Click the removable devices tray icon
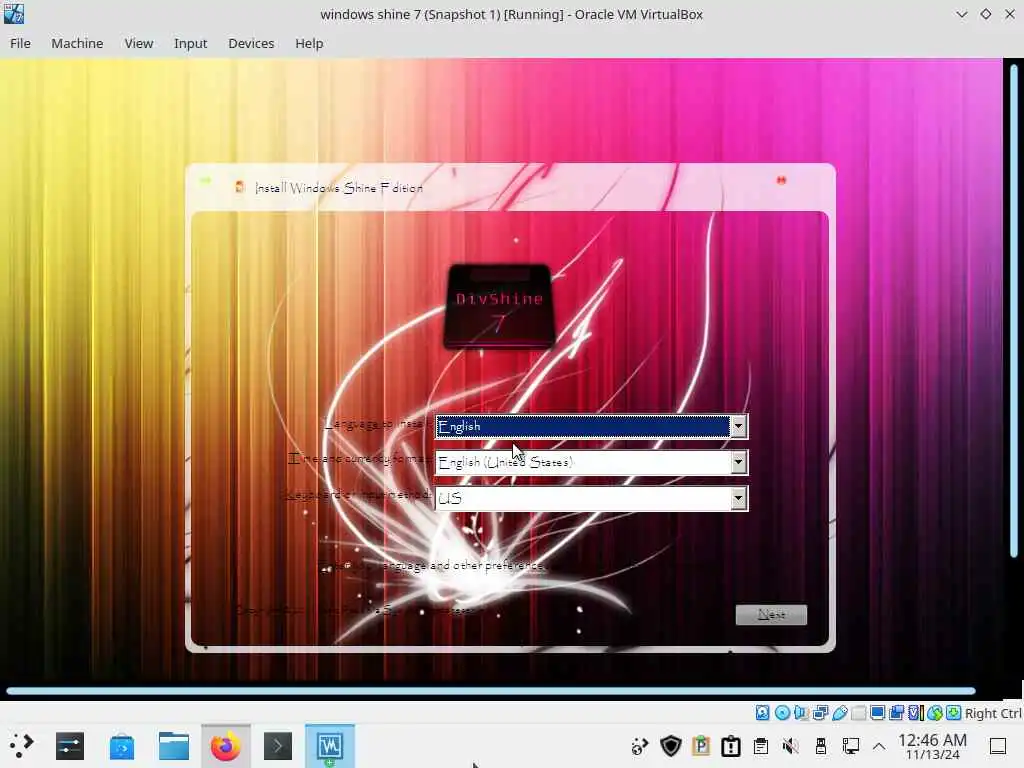The height and width of the screenshot is (768, 1024). 821,745
